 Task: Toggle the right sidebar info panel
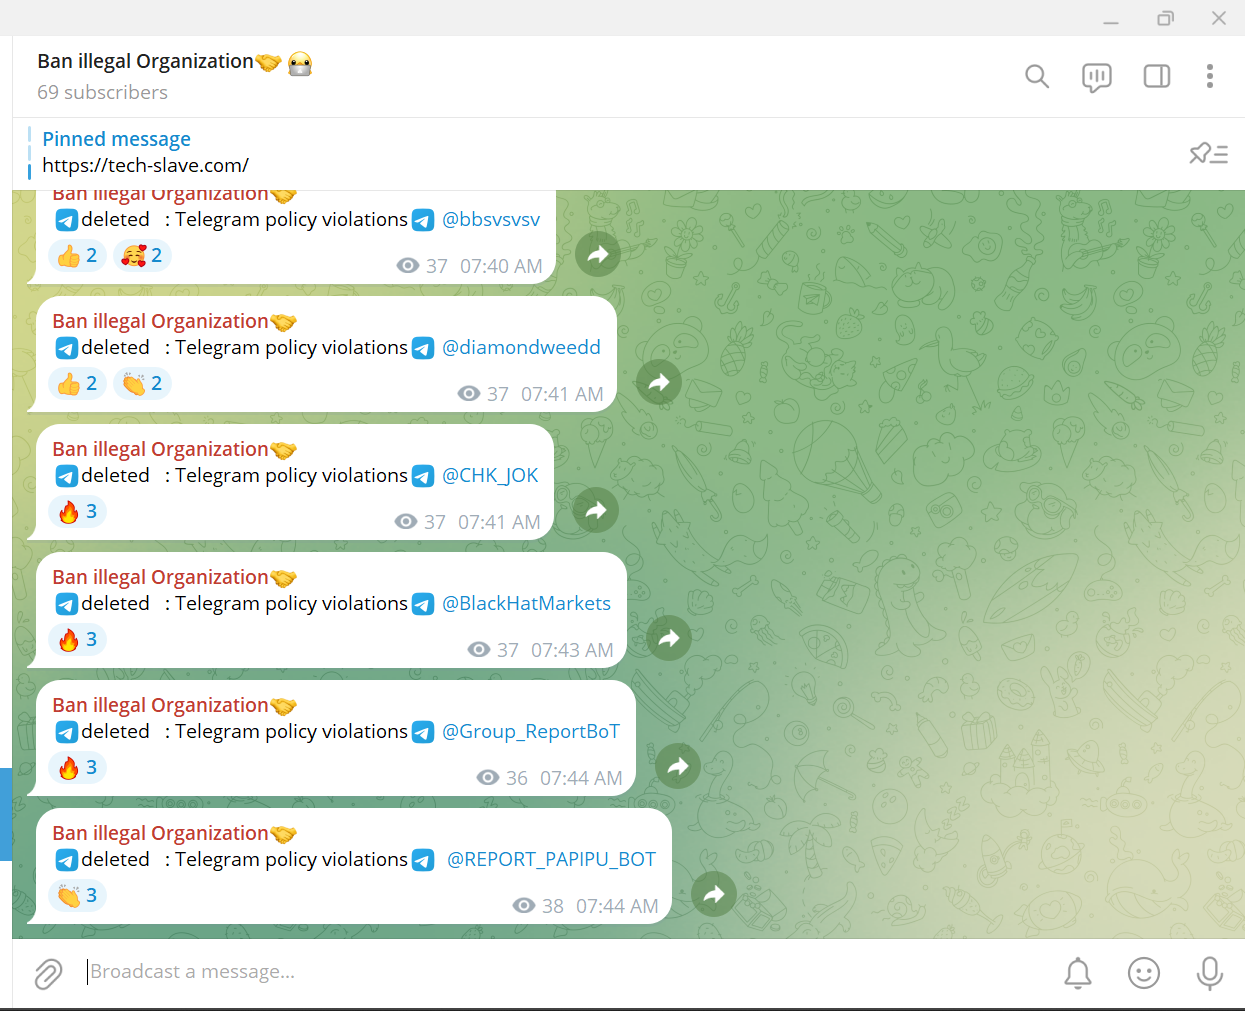point(1157,76)
